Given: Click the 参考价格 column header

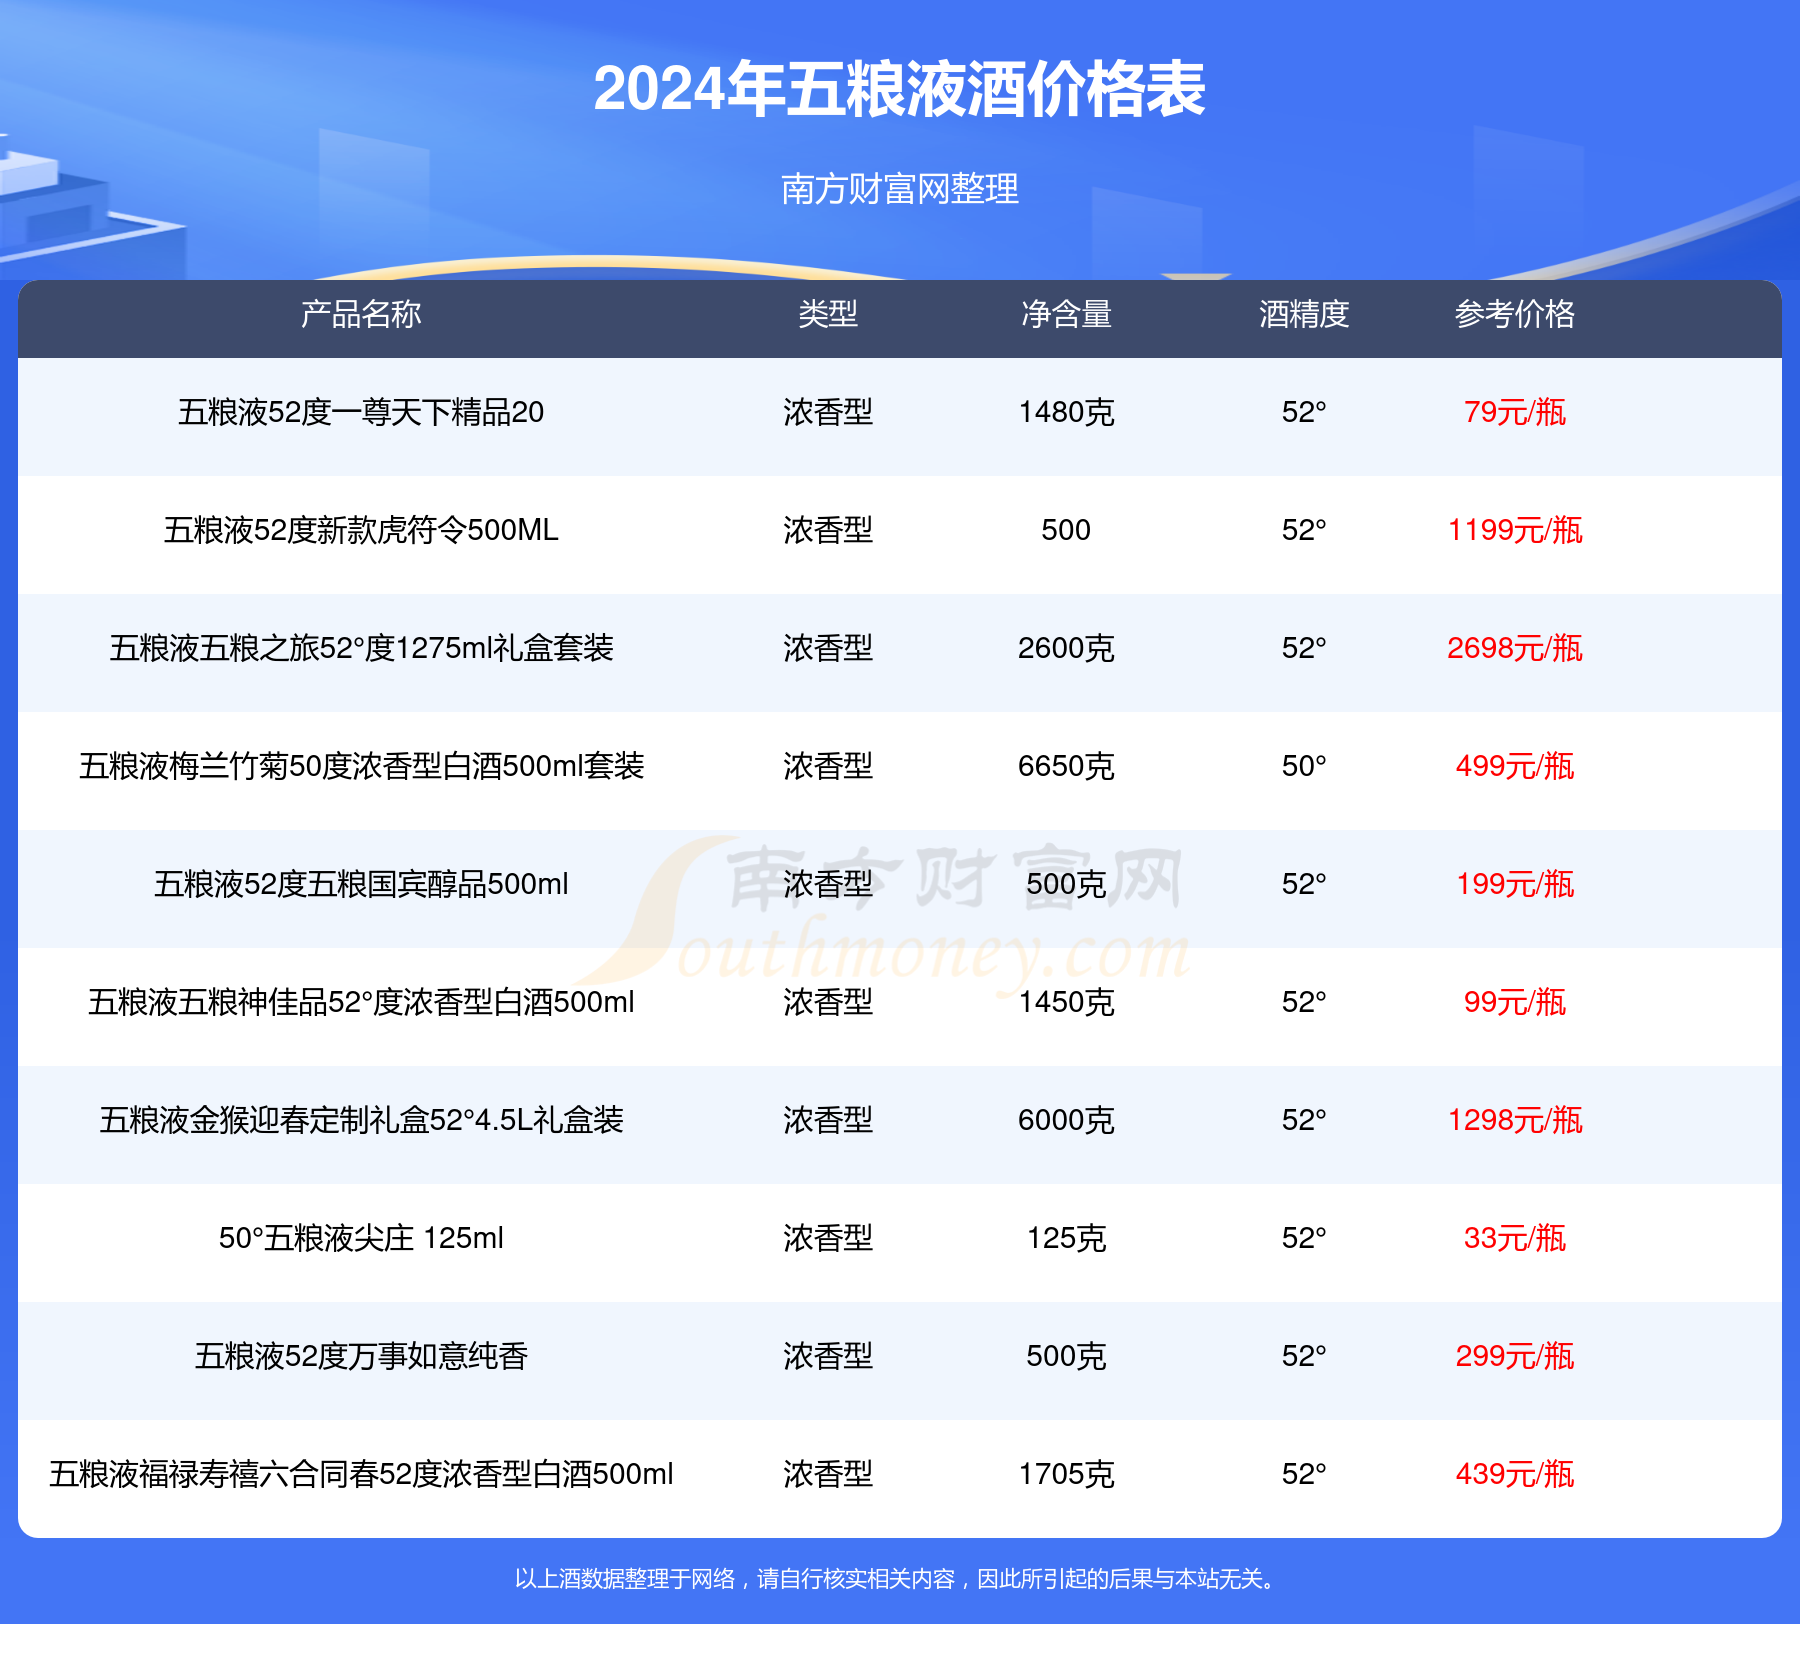Looking at the screenshot, I should tap(1515, 314).
